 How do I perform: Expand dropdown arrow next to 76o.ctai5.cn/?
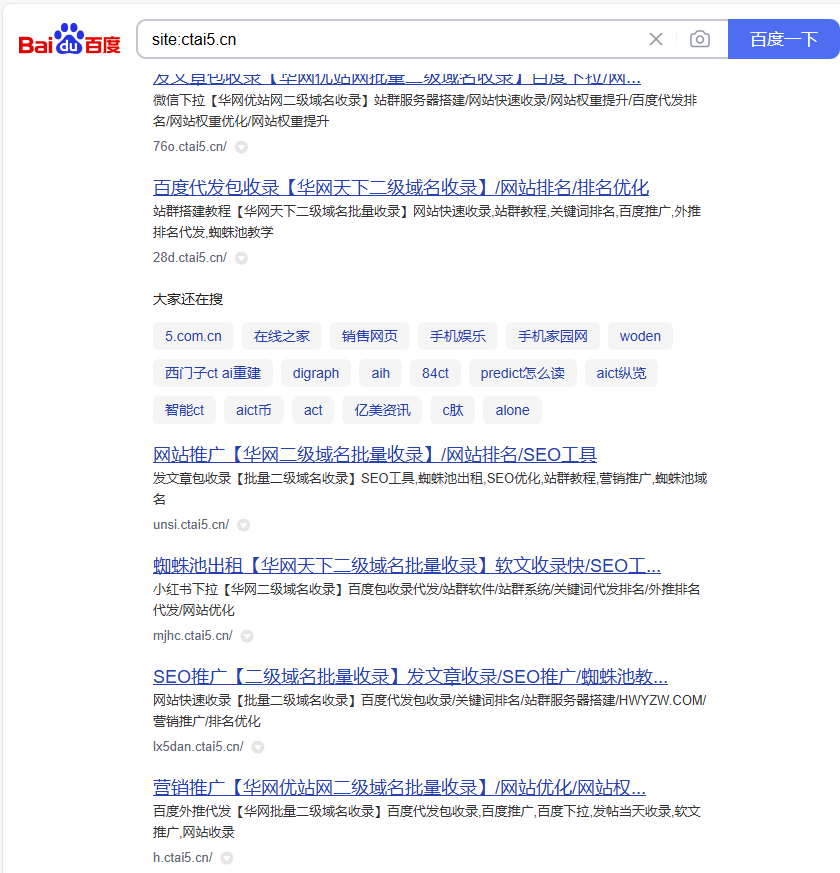tap(241, 147)
